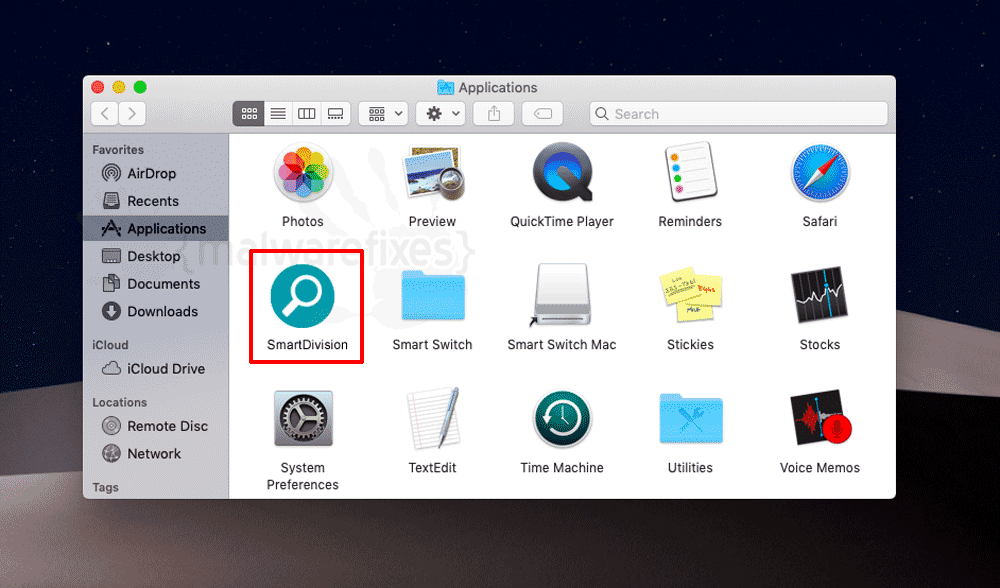Open the group-by arrangement dropdown

383,114
